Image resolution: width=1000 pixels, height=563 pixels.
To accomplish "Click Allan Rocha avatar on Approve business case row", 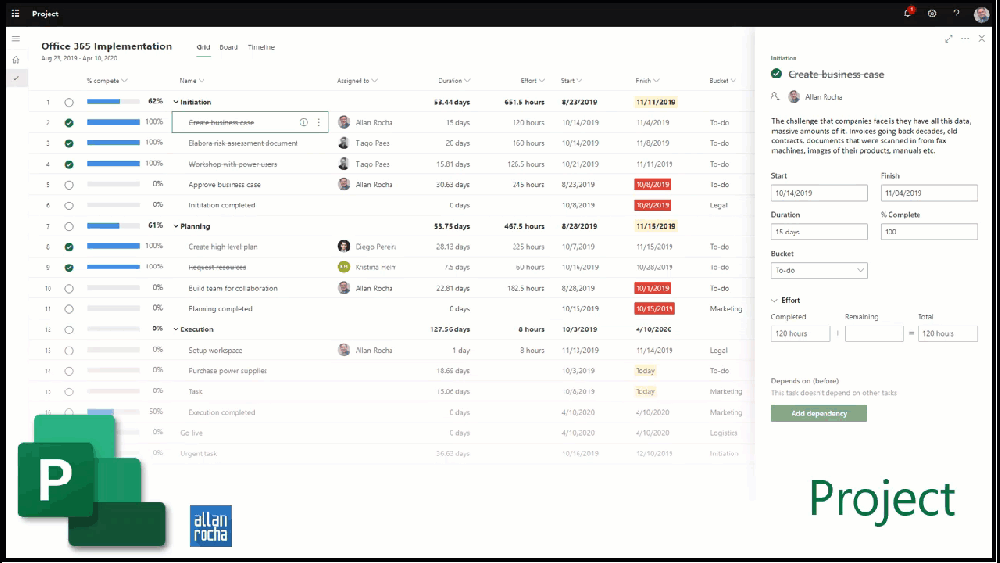I will click(x=344, y=184).
